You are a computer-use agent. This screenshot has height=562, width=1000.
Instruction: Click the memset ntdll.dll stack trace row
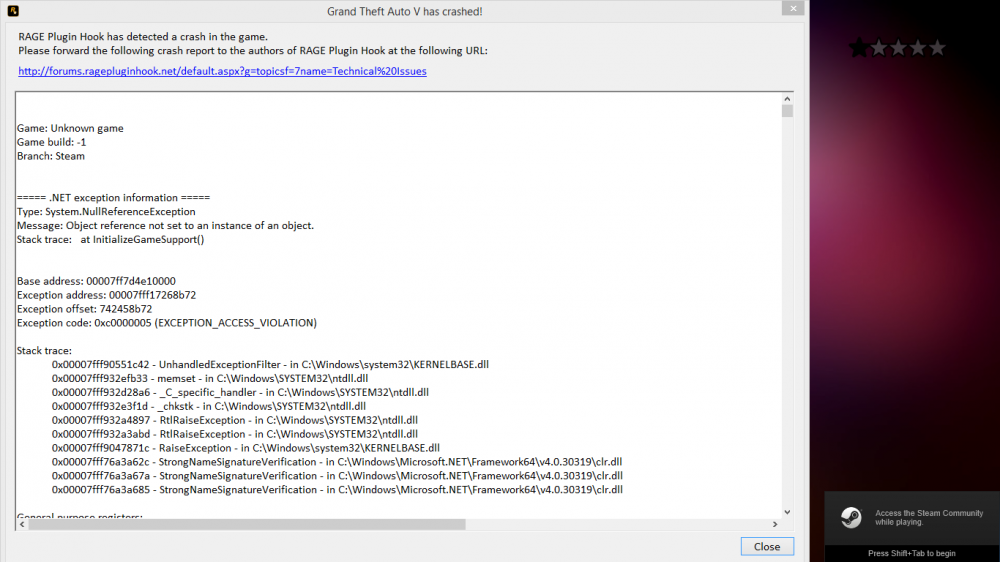point(210,379)
